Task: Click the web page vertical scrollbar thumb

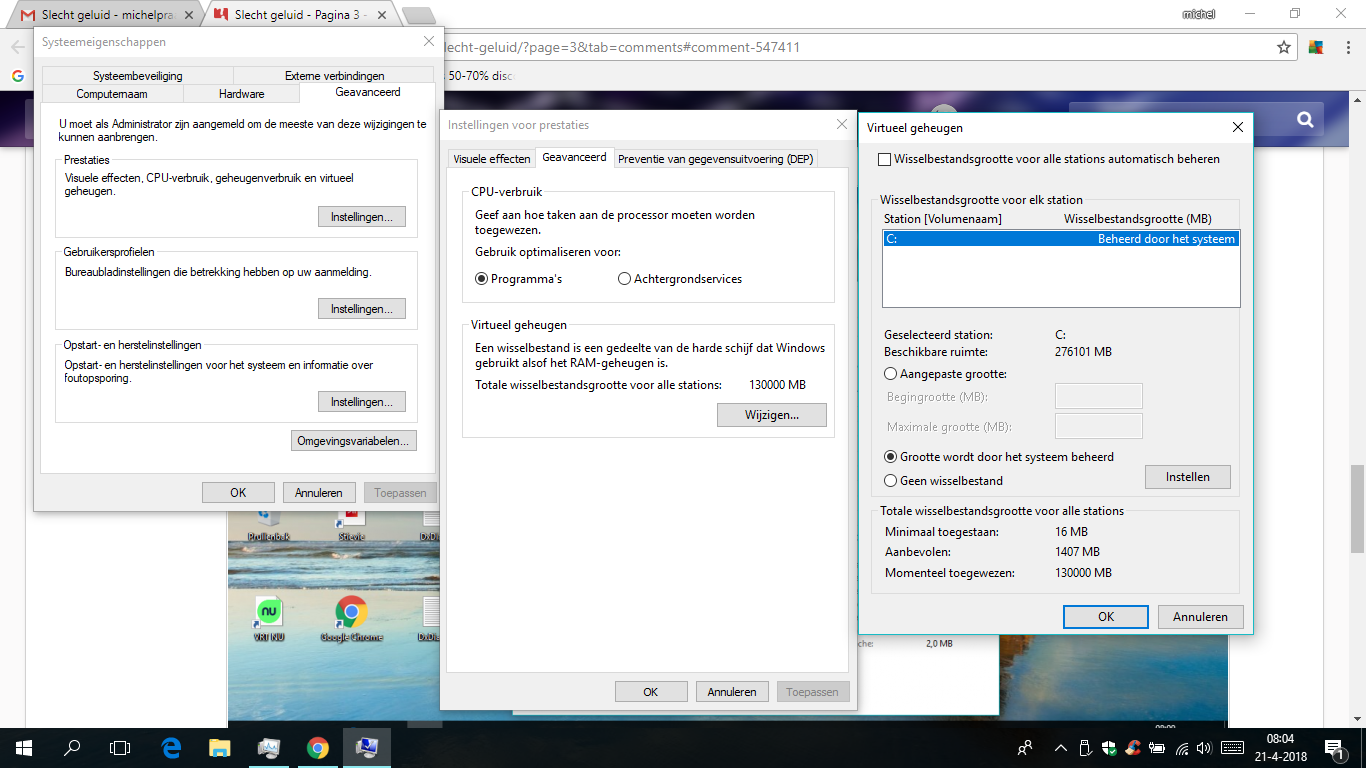Action: 1357,508
